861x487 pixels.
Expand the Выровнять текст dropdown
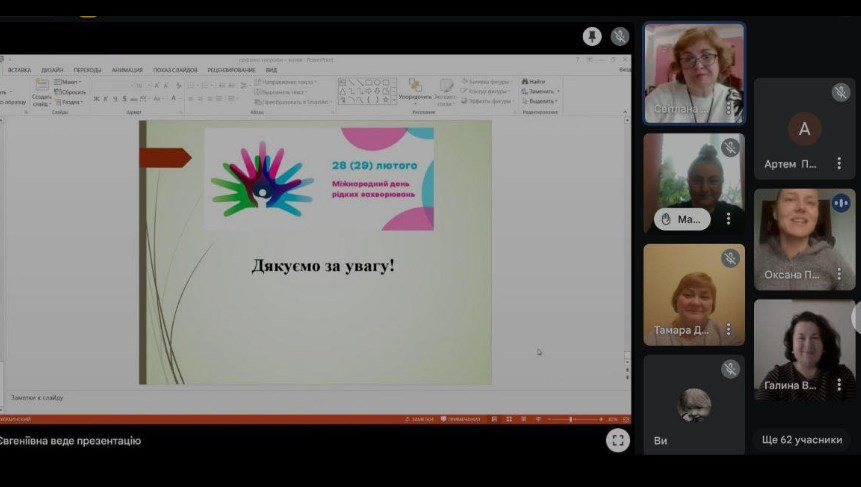tap(280, 92)
